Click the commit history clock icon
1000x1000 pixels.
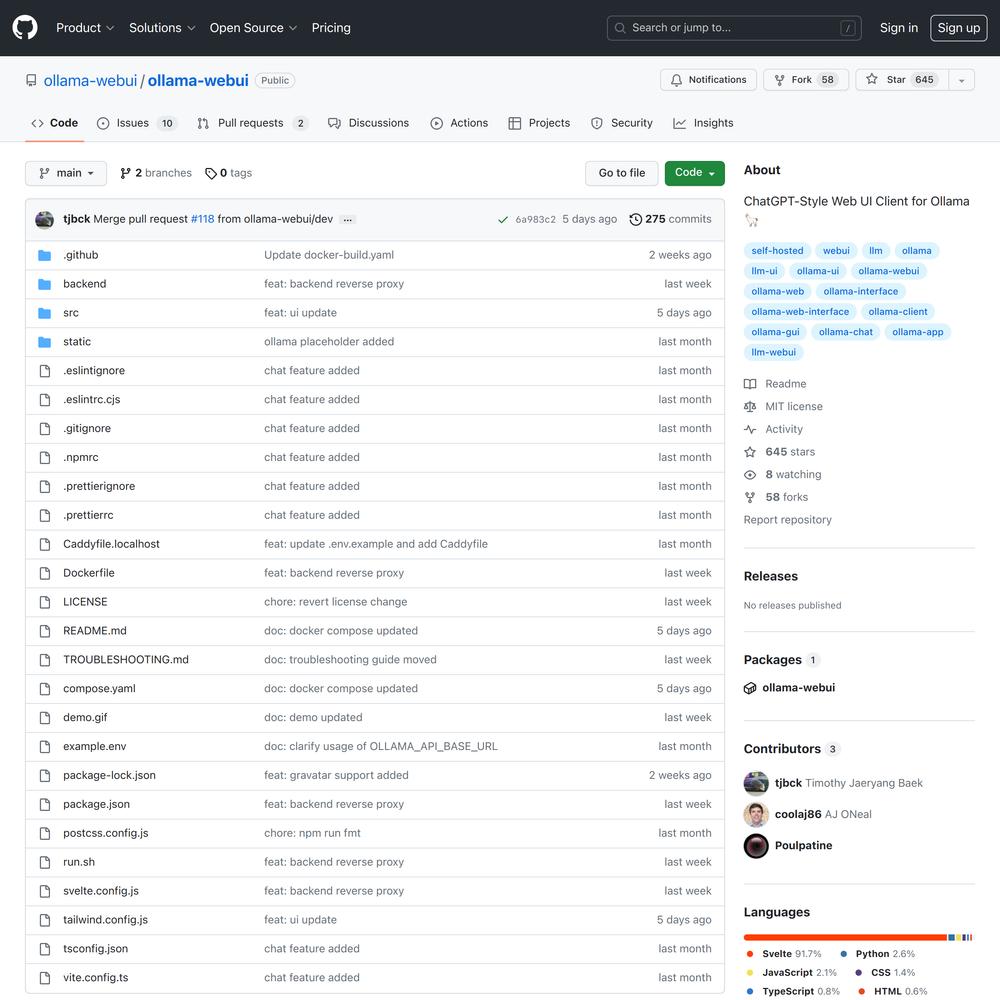tap(635, 219)
